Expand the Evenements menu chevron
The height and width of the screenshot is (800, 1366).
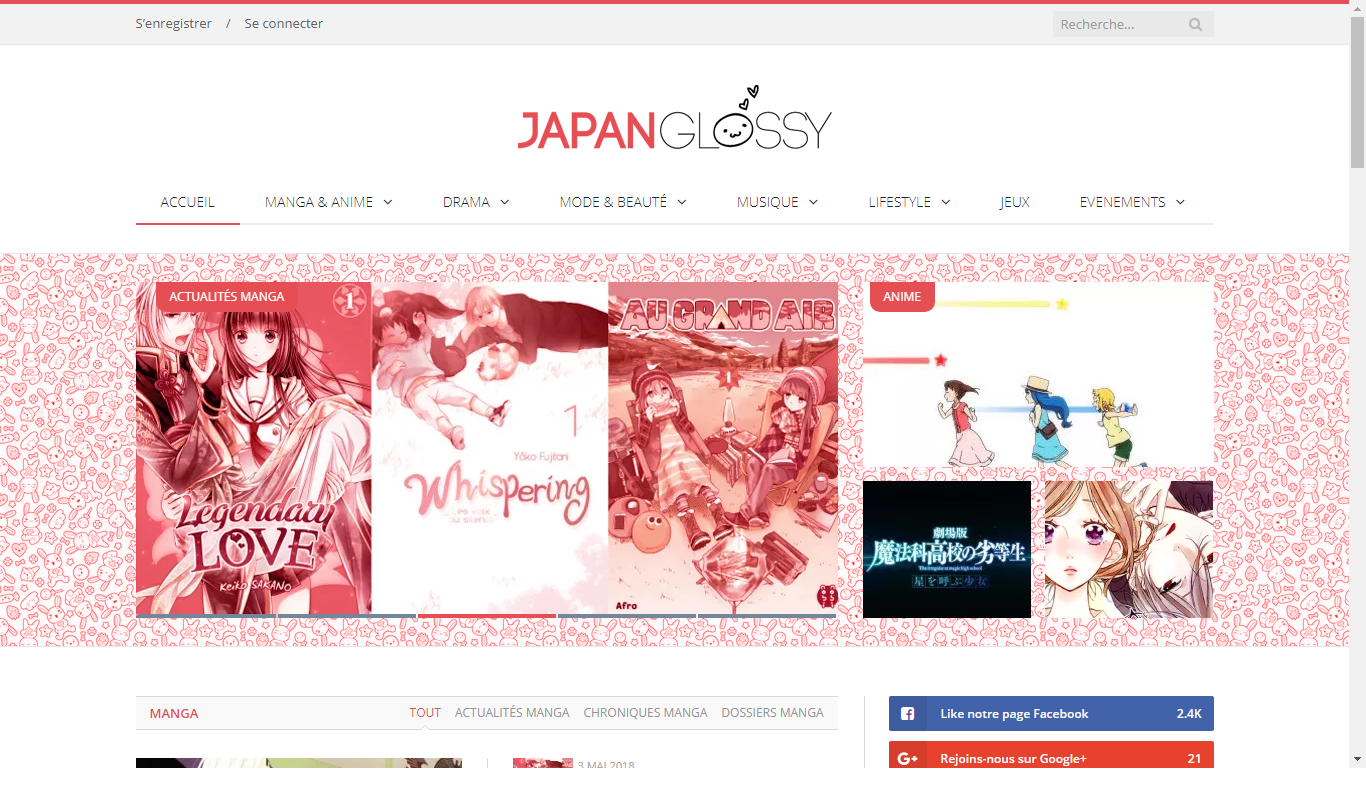1180,202
